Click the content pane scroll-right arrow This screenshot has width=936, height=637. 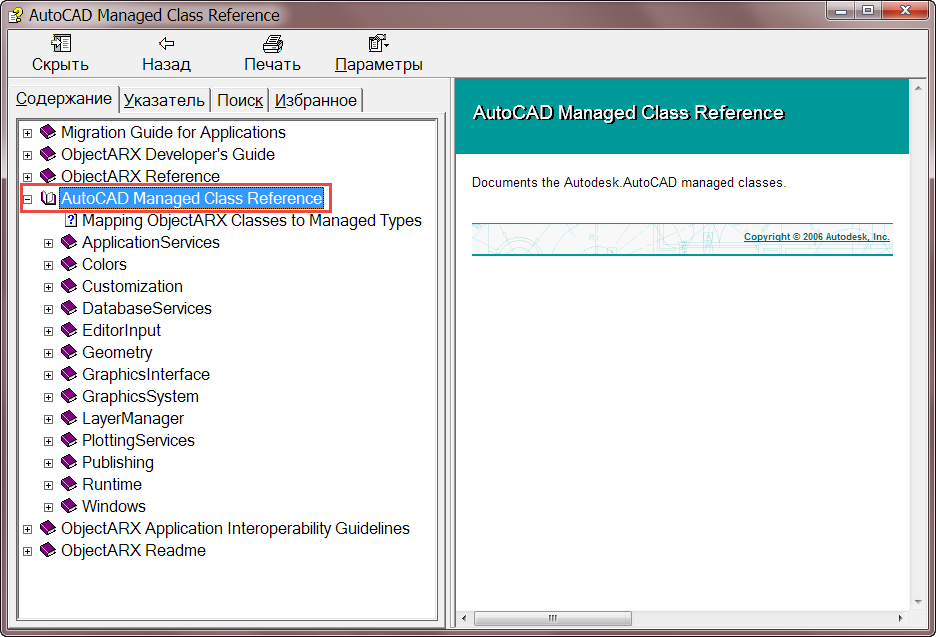(x=900, y=618)
